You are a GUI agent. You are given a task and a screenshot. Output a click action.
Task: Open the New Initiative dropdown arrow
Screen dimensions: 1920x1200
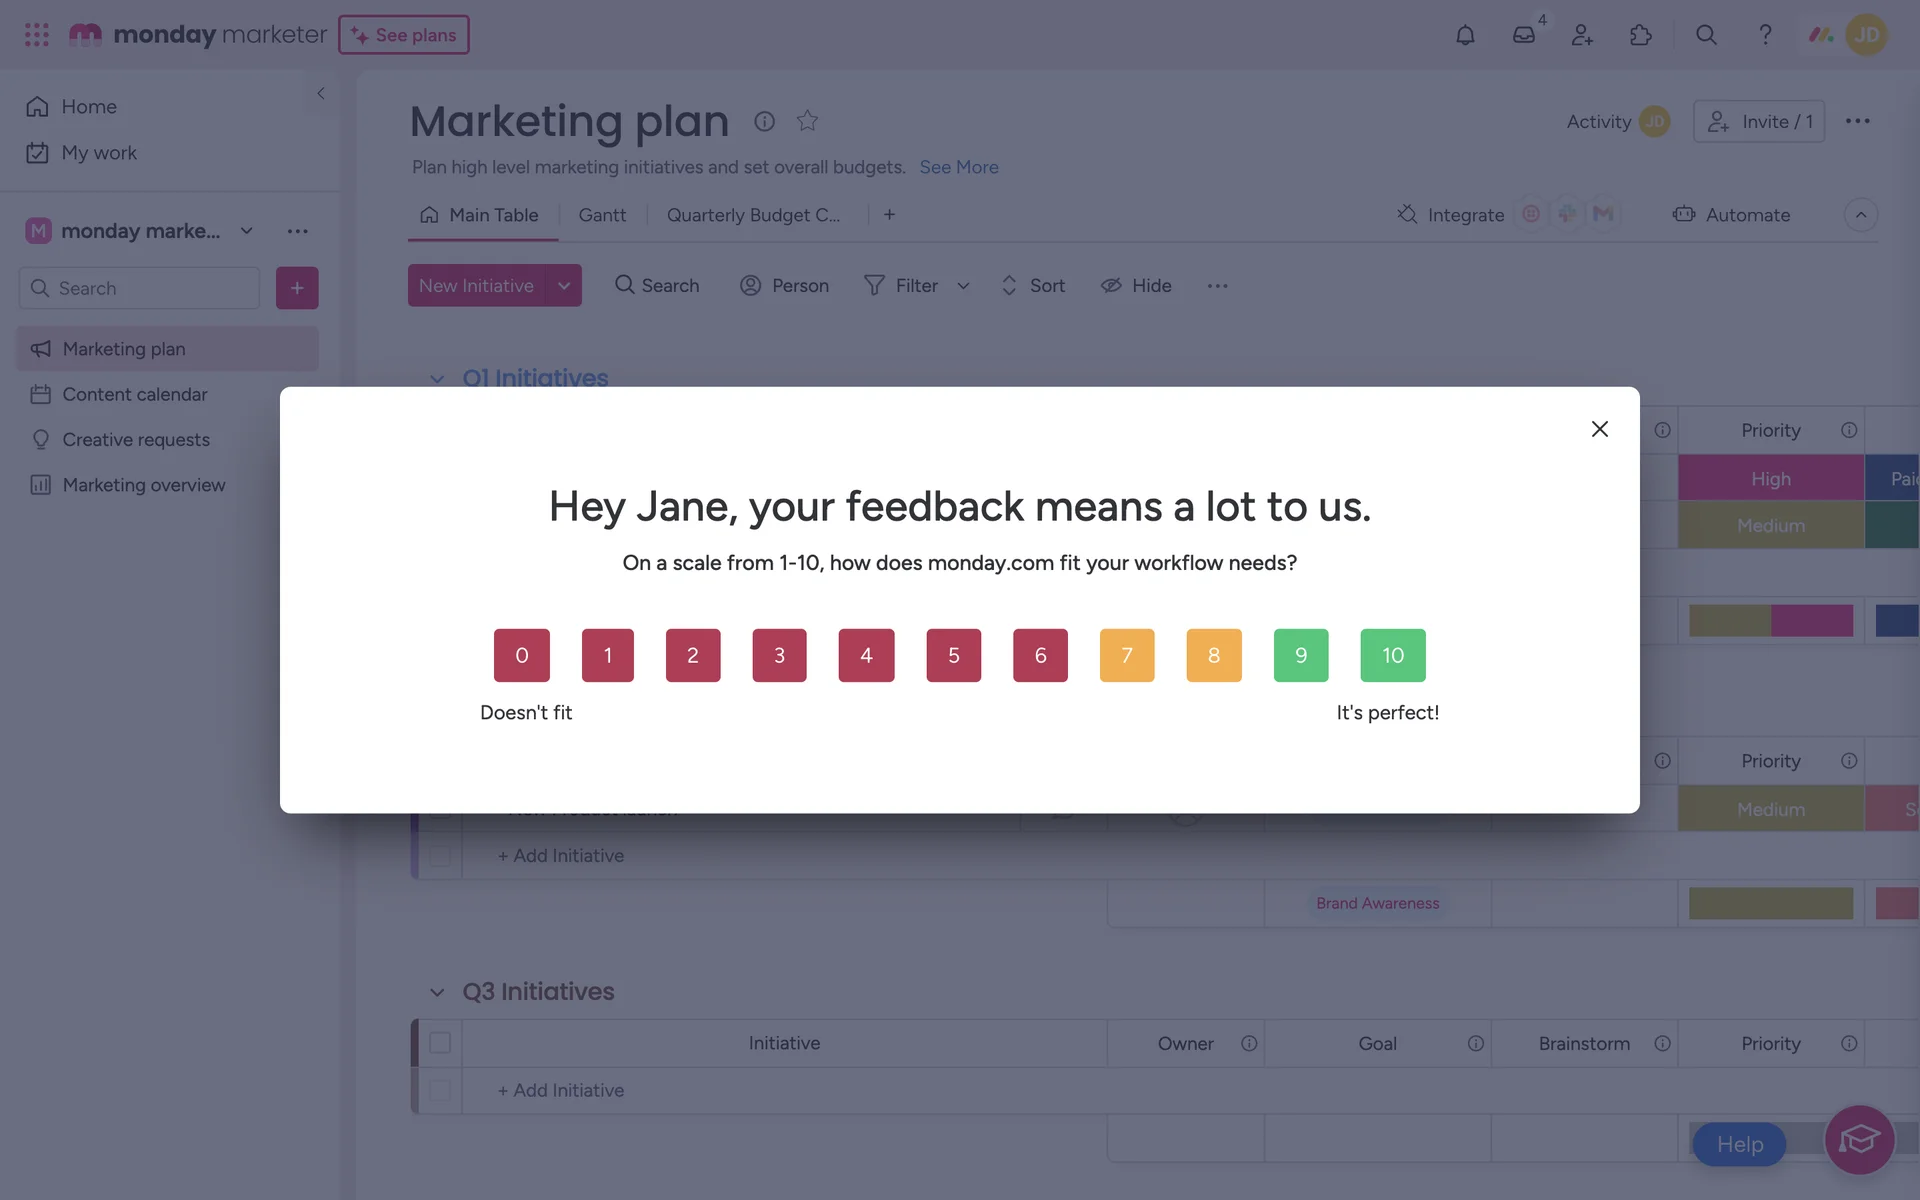(x=564, y=286)
